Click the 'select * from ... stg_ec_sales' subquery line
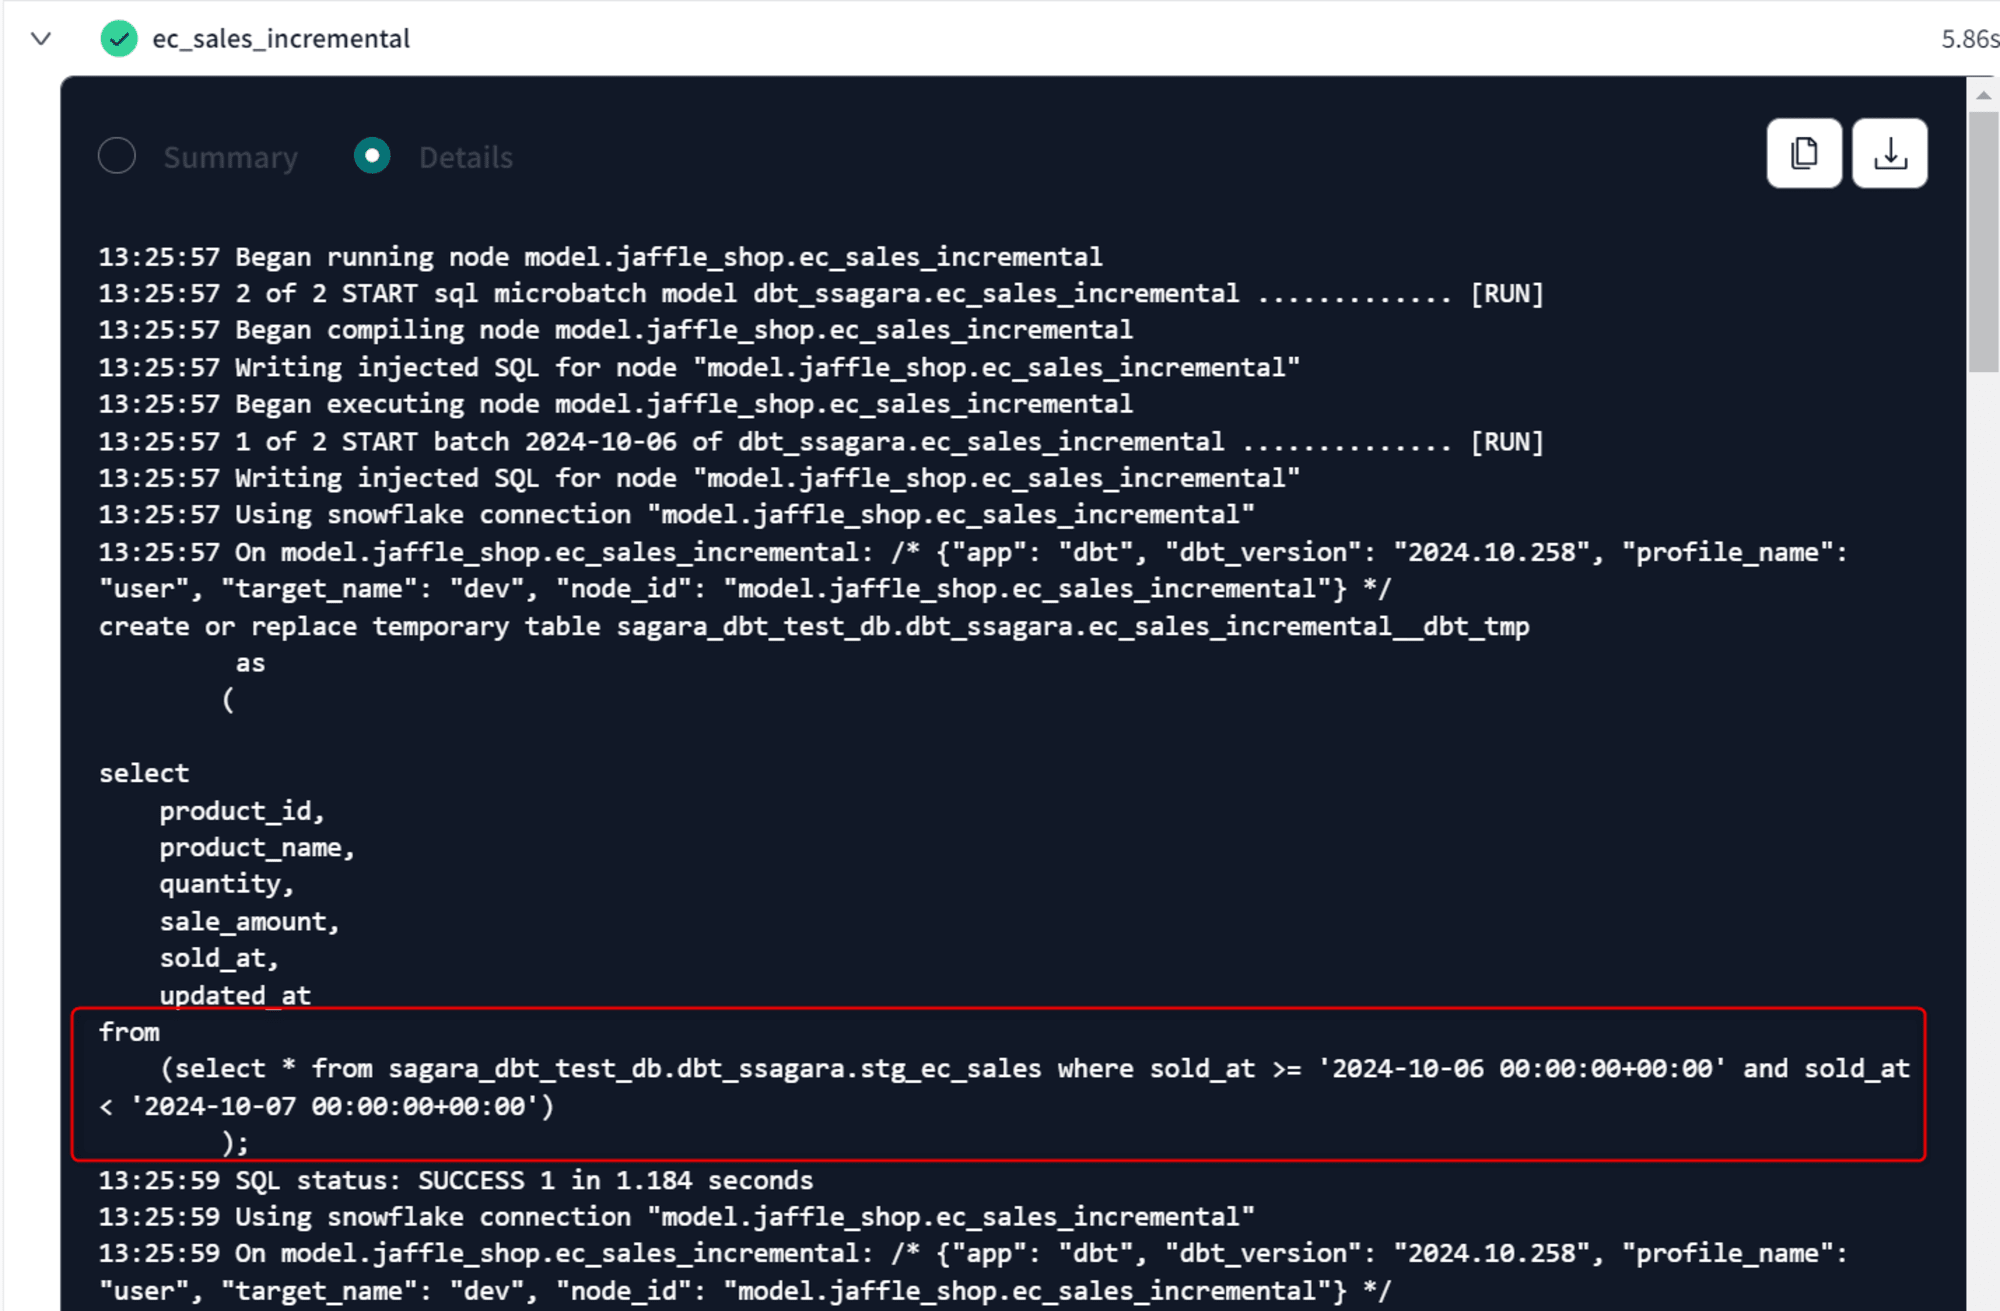The height and width of the screenshot is (1311, 2000). tap(1035, 1069)
